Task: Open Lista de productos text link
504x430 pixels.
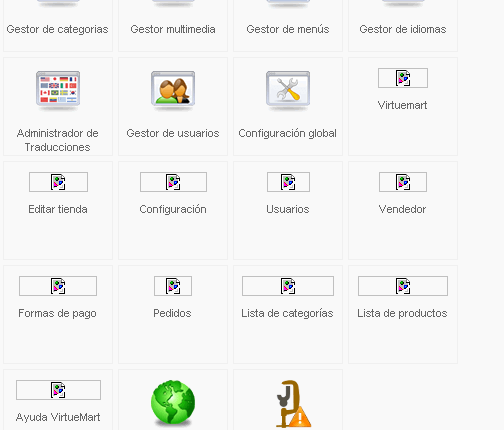Action: click(x=402, y=314)
